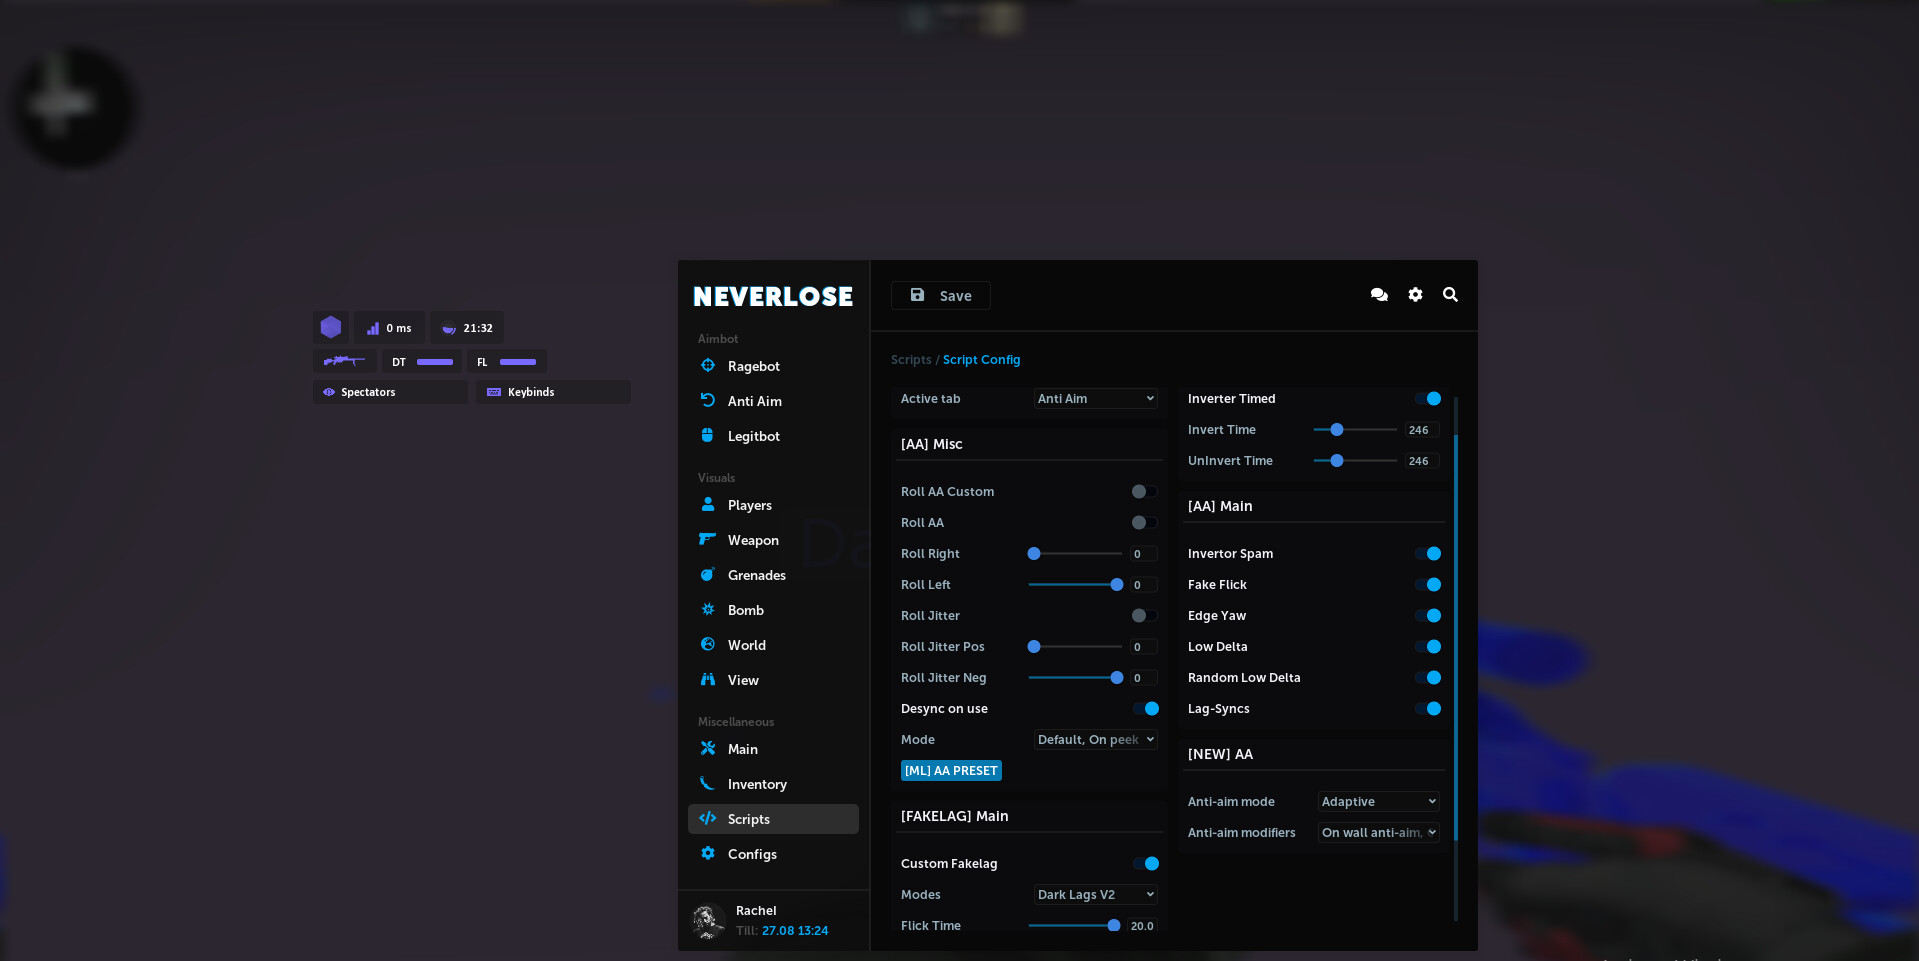Image resolution: width=1919 pixels, height=961 pixels.
Task: Open the Players visuals section
Action: point(773,505)
